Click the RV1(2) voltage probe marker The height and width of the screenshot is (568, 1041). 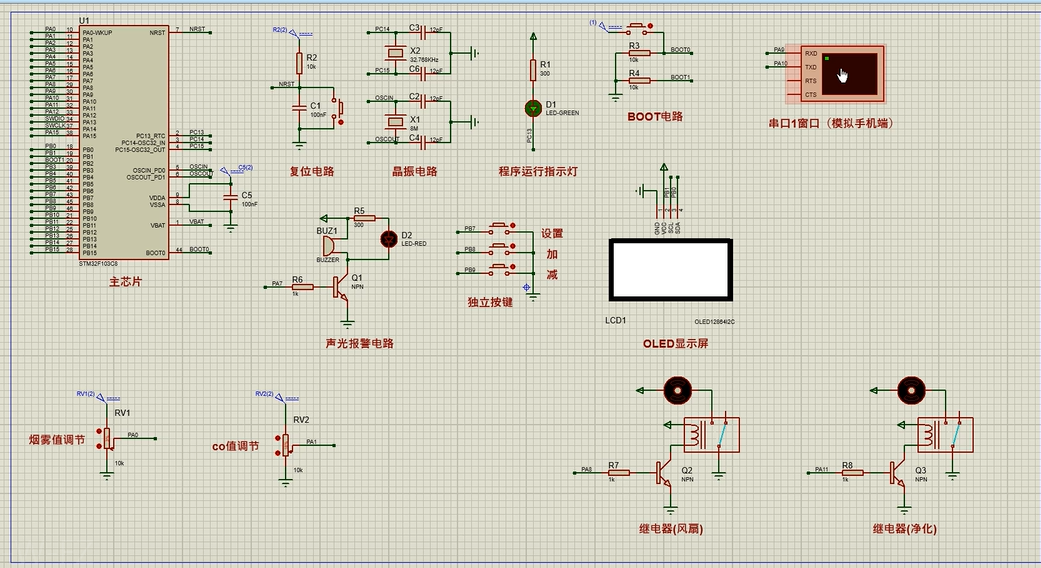point(98,395)
